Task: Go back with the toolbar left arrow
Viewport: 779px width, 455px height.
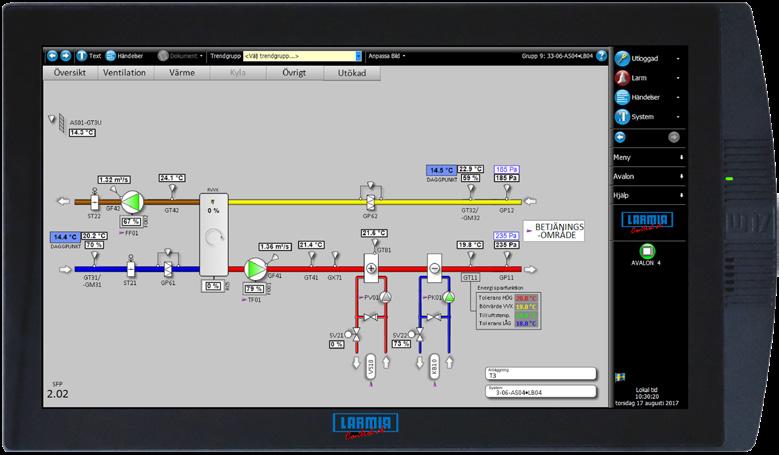Action: coord(52,56)
